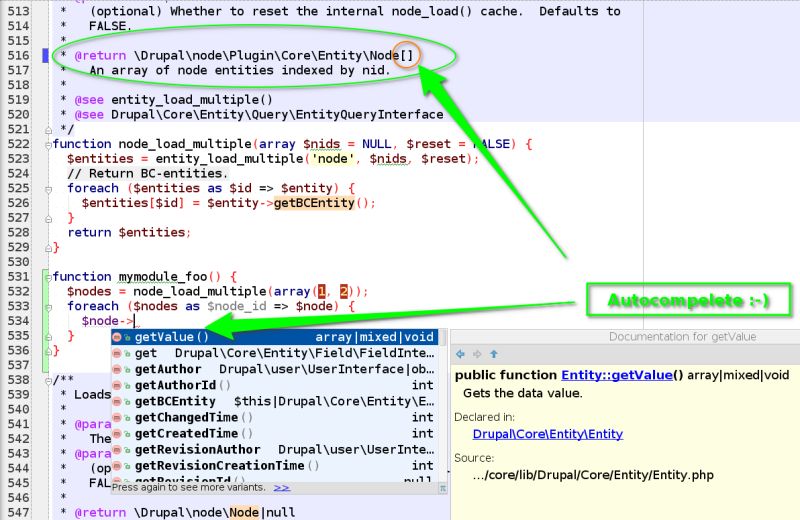The image size is (800, 520).
Task: Click 'return $entities' on line 528
Action: (x=126, y=233)
